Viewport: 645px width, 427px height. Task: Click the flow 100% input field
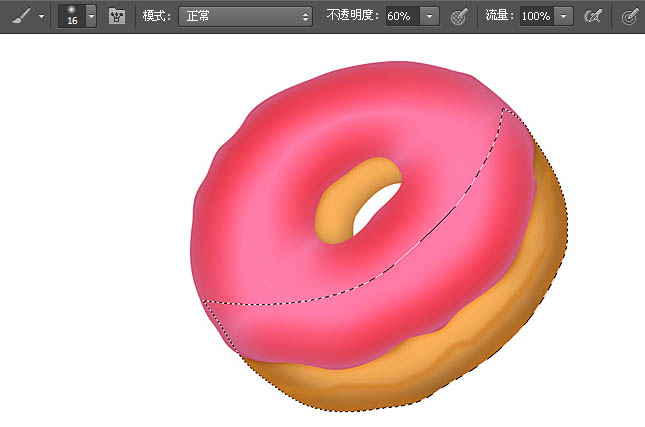click(536, 16)
